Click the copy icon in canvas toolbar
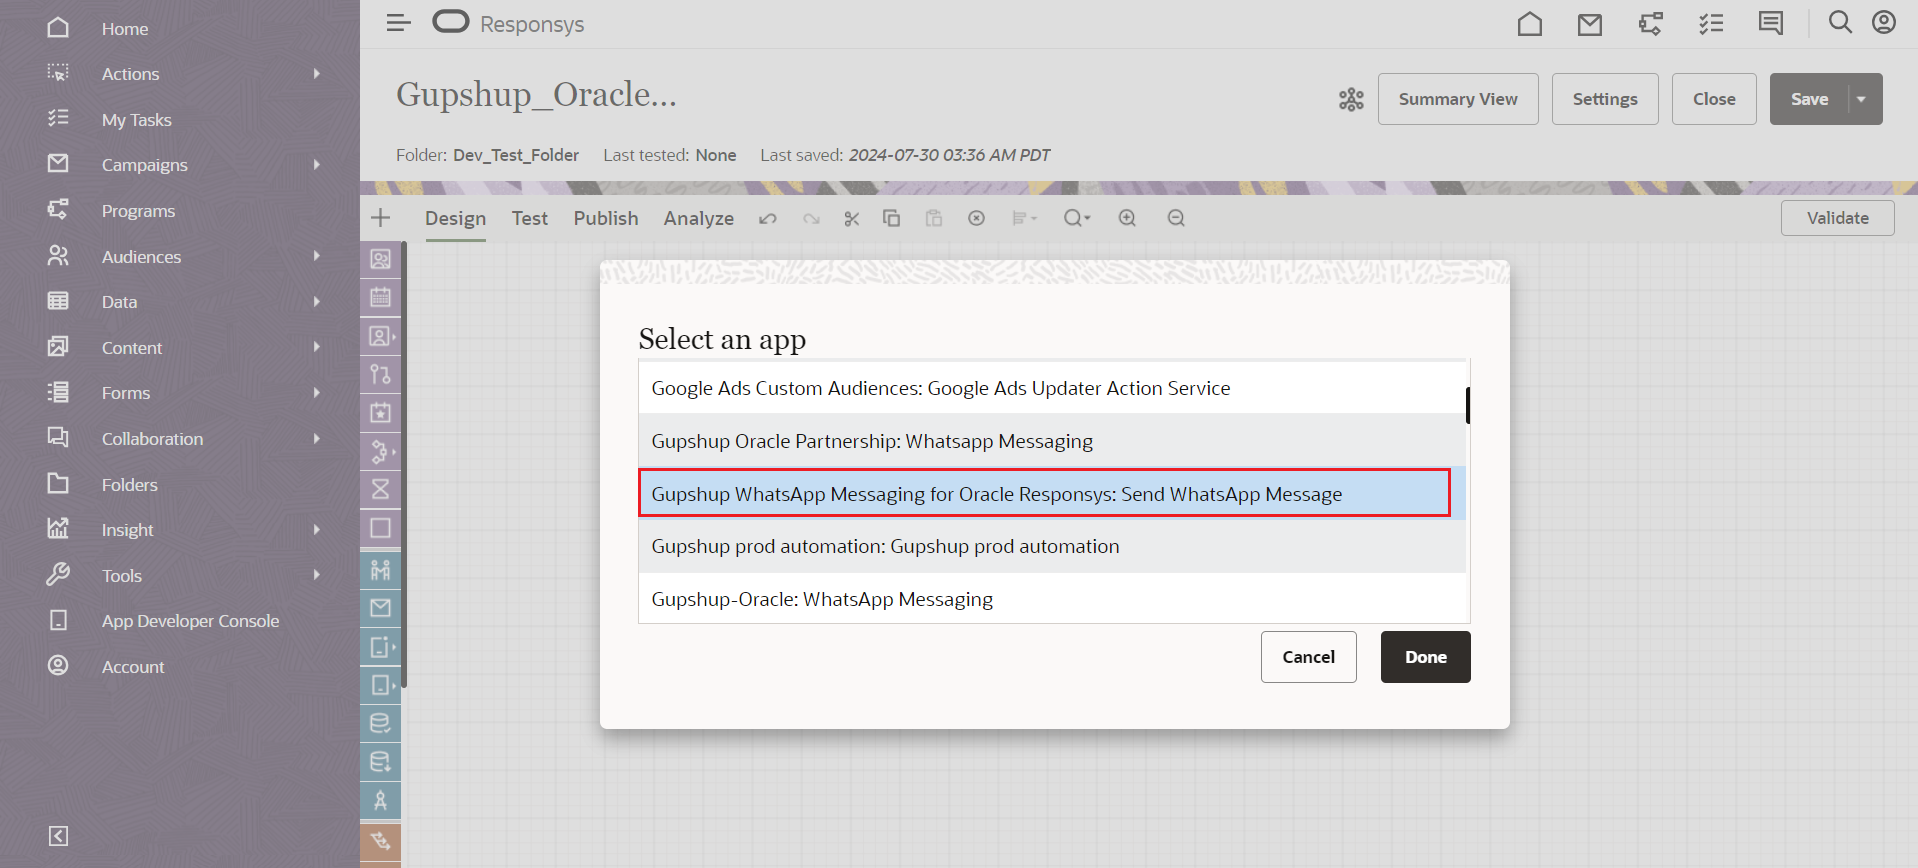The image size is (1918, 868). click(891, 218)
